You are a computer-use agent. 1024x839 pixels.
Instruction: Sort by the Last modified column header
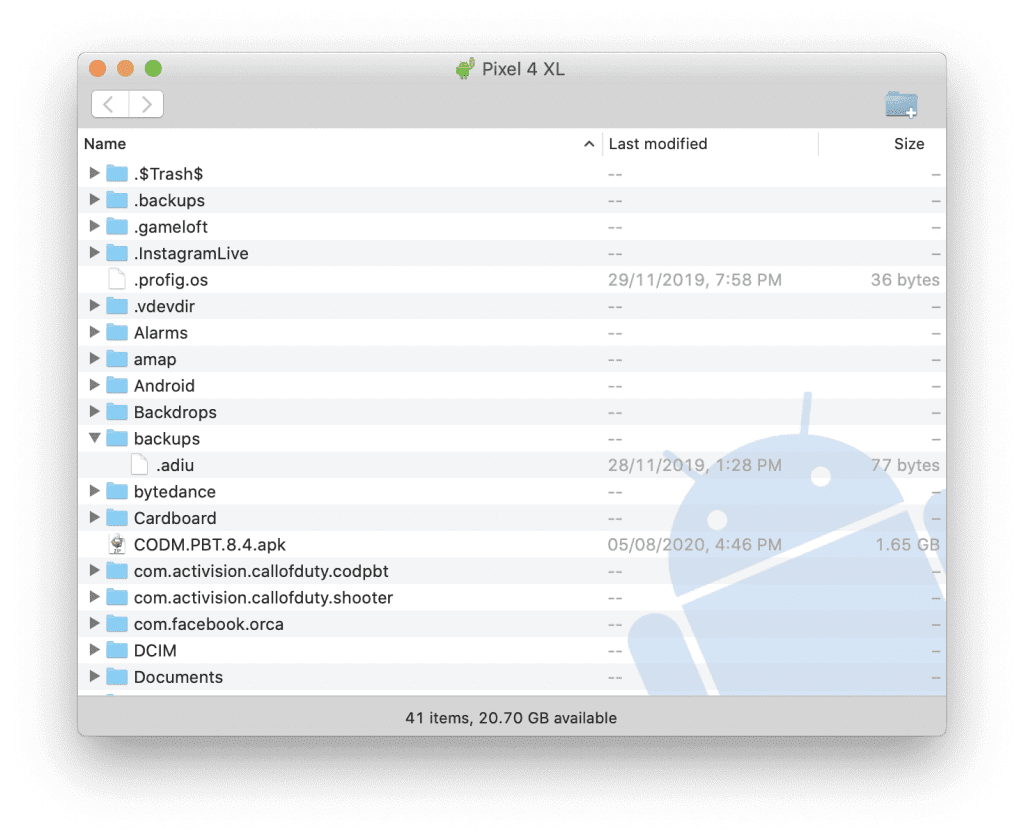[x=657, y=143]
